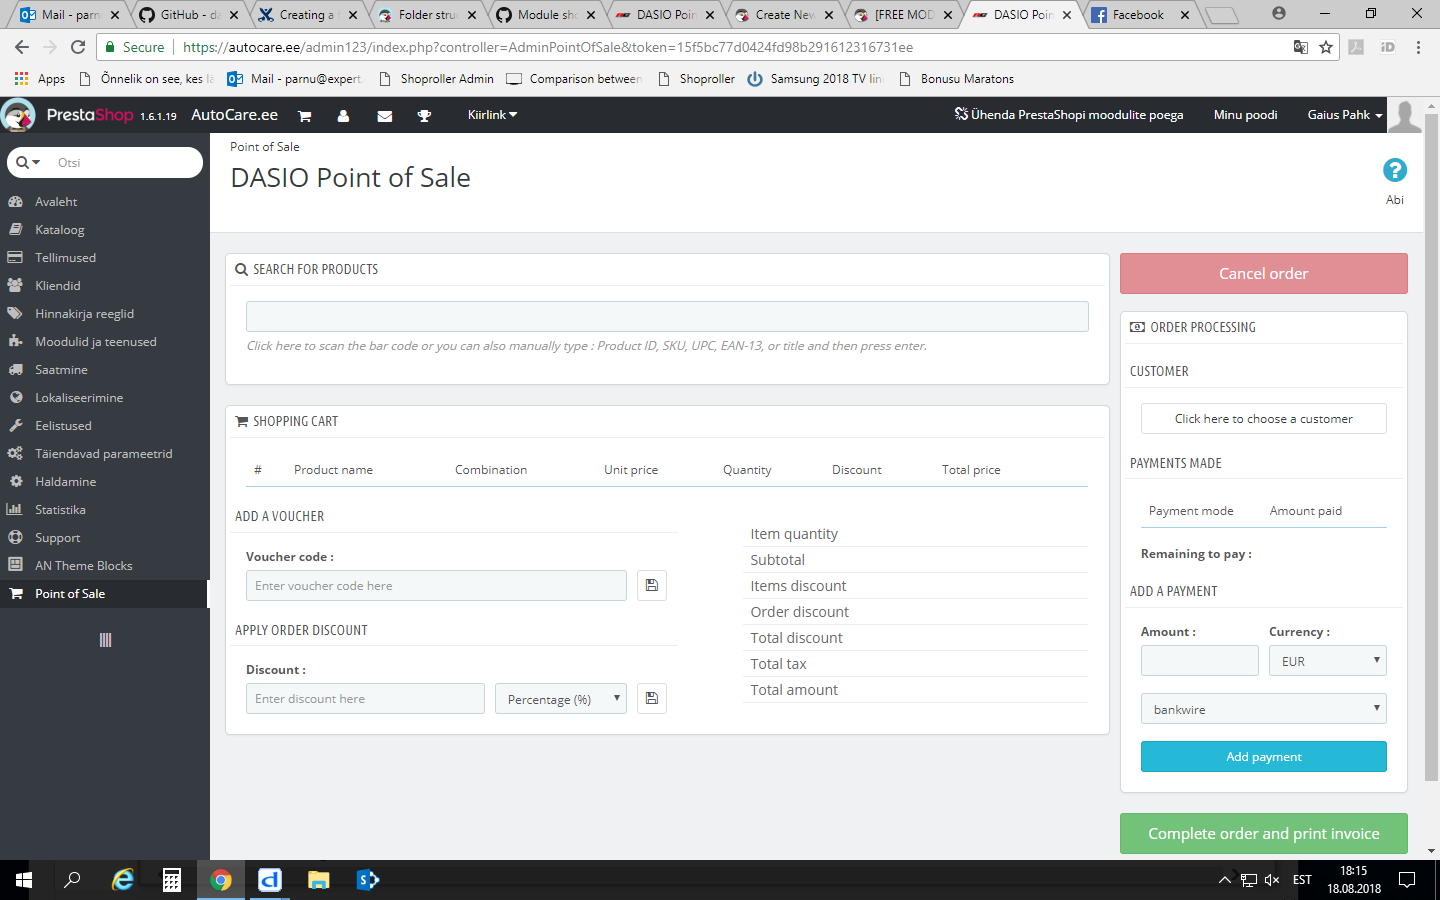Open the EUR currency dropdown
The image size is (1440, 900).
point(1328,660)
